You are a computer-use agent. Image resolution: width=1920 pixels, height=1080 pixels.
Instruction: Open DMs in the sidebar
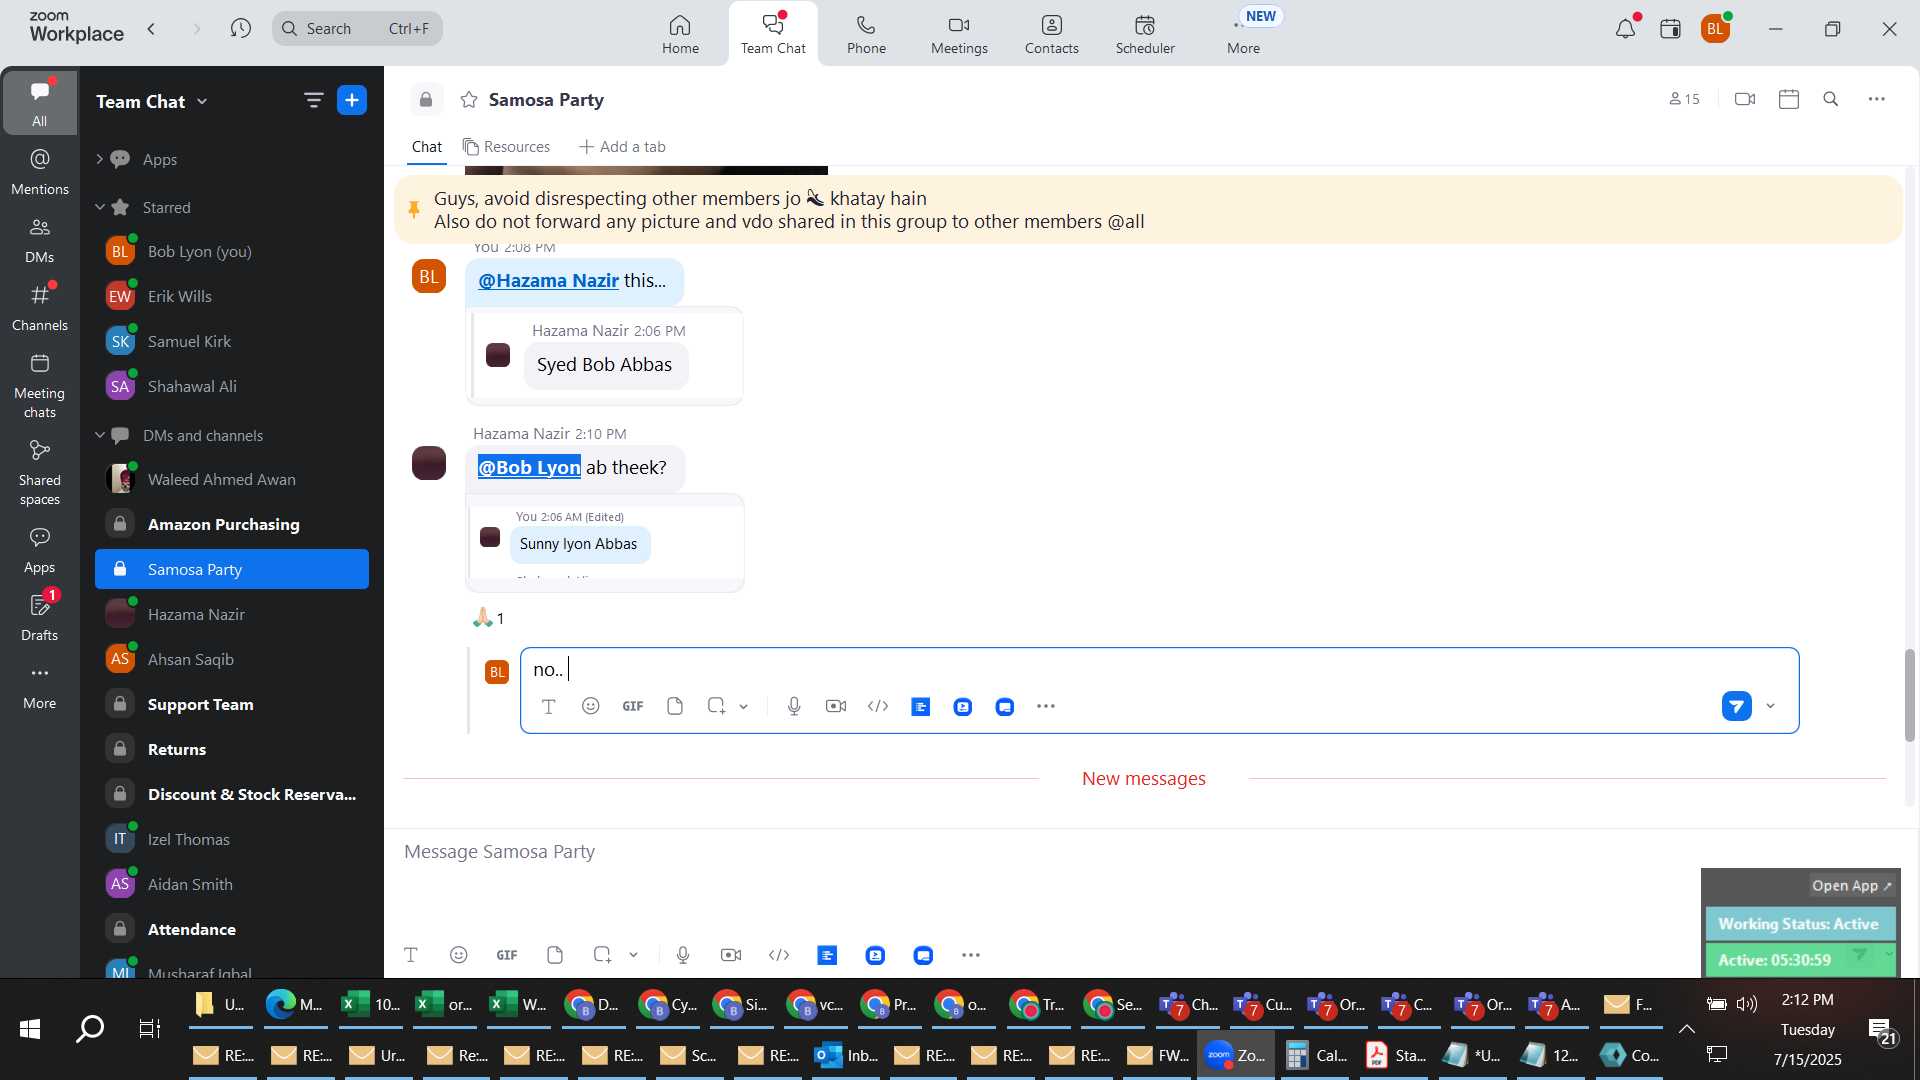[x=40, y=240]
